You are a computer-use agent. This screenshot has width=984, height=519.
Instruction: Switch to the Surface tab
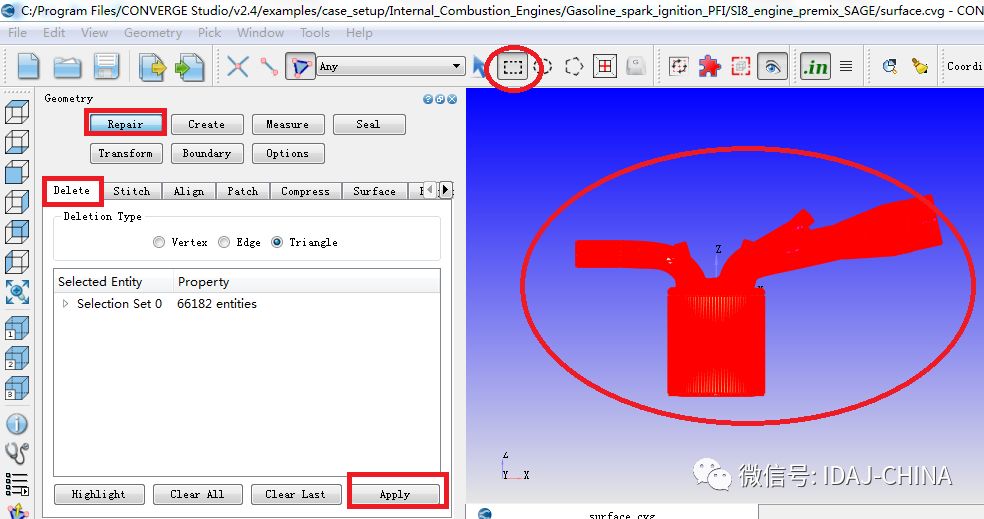pos(375,191)
